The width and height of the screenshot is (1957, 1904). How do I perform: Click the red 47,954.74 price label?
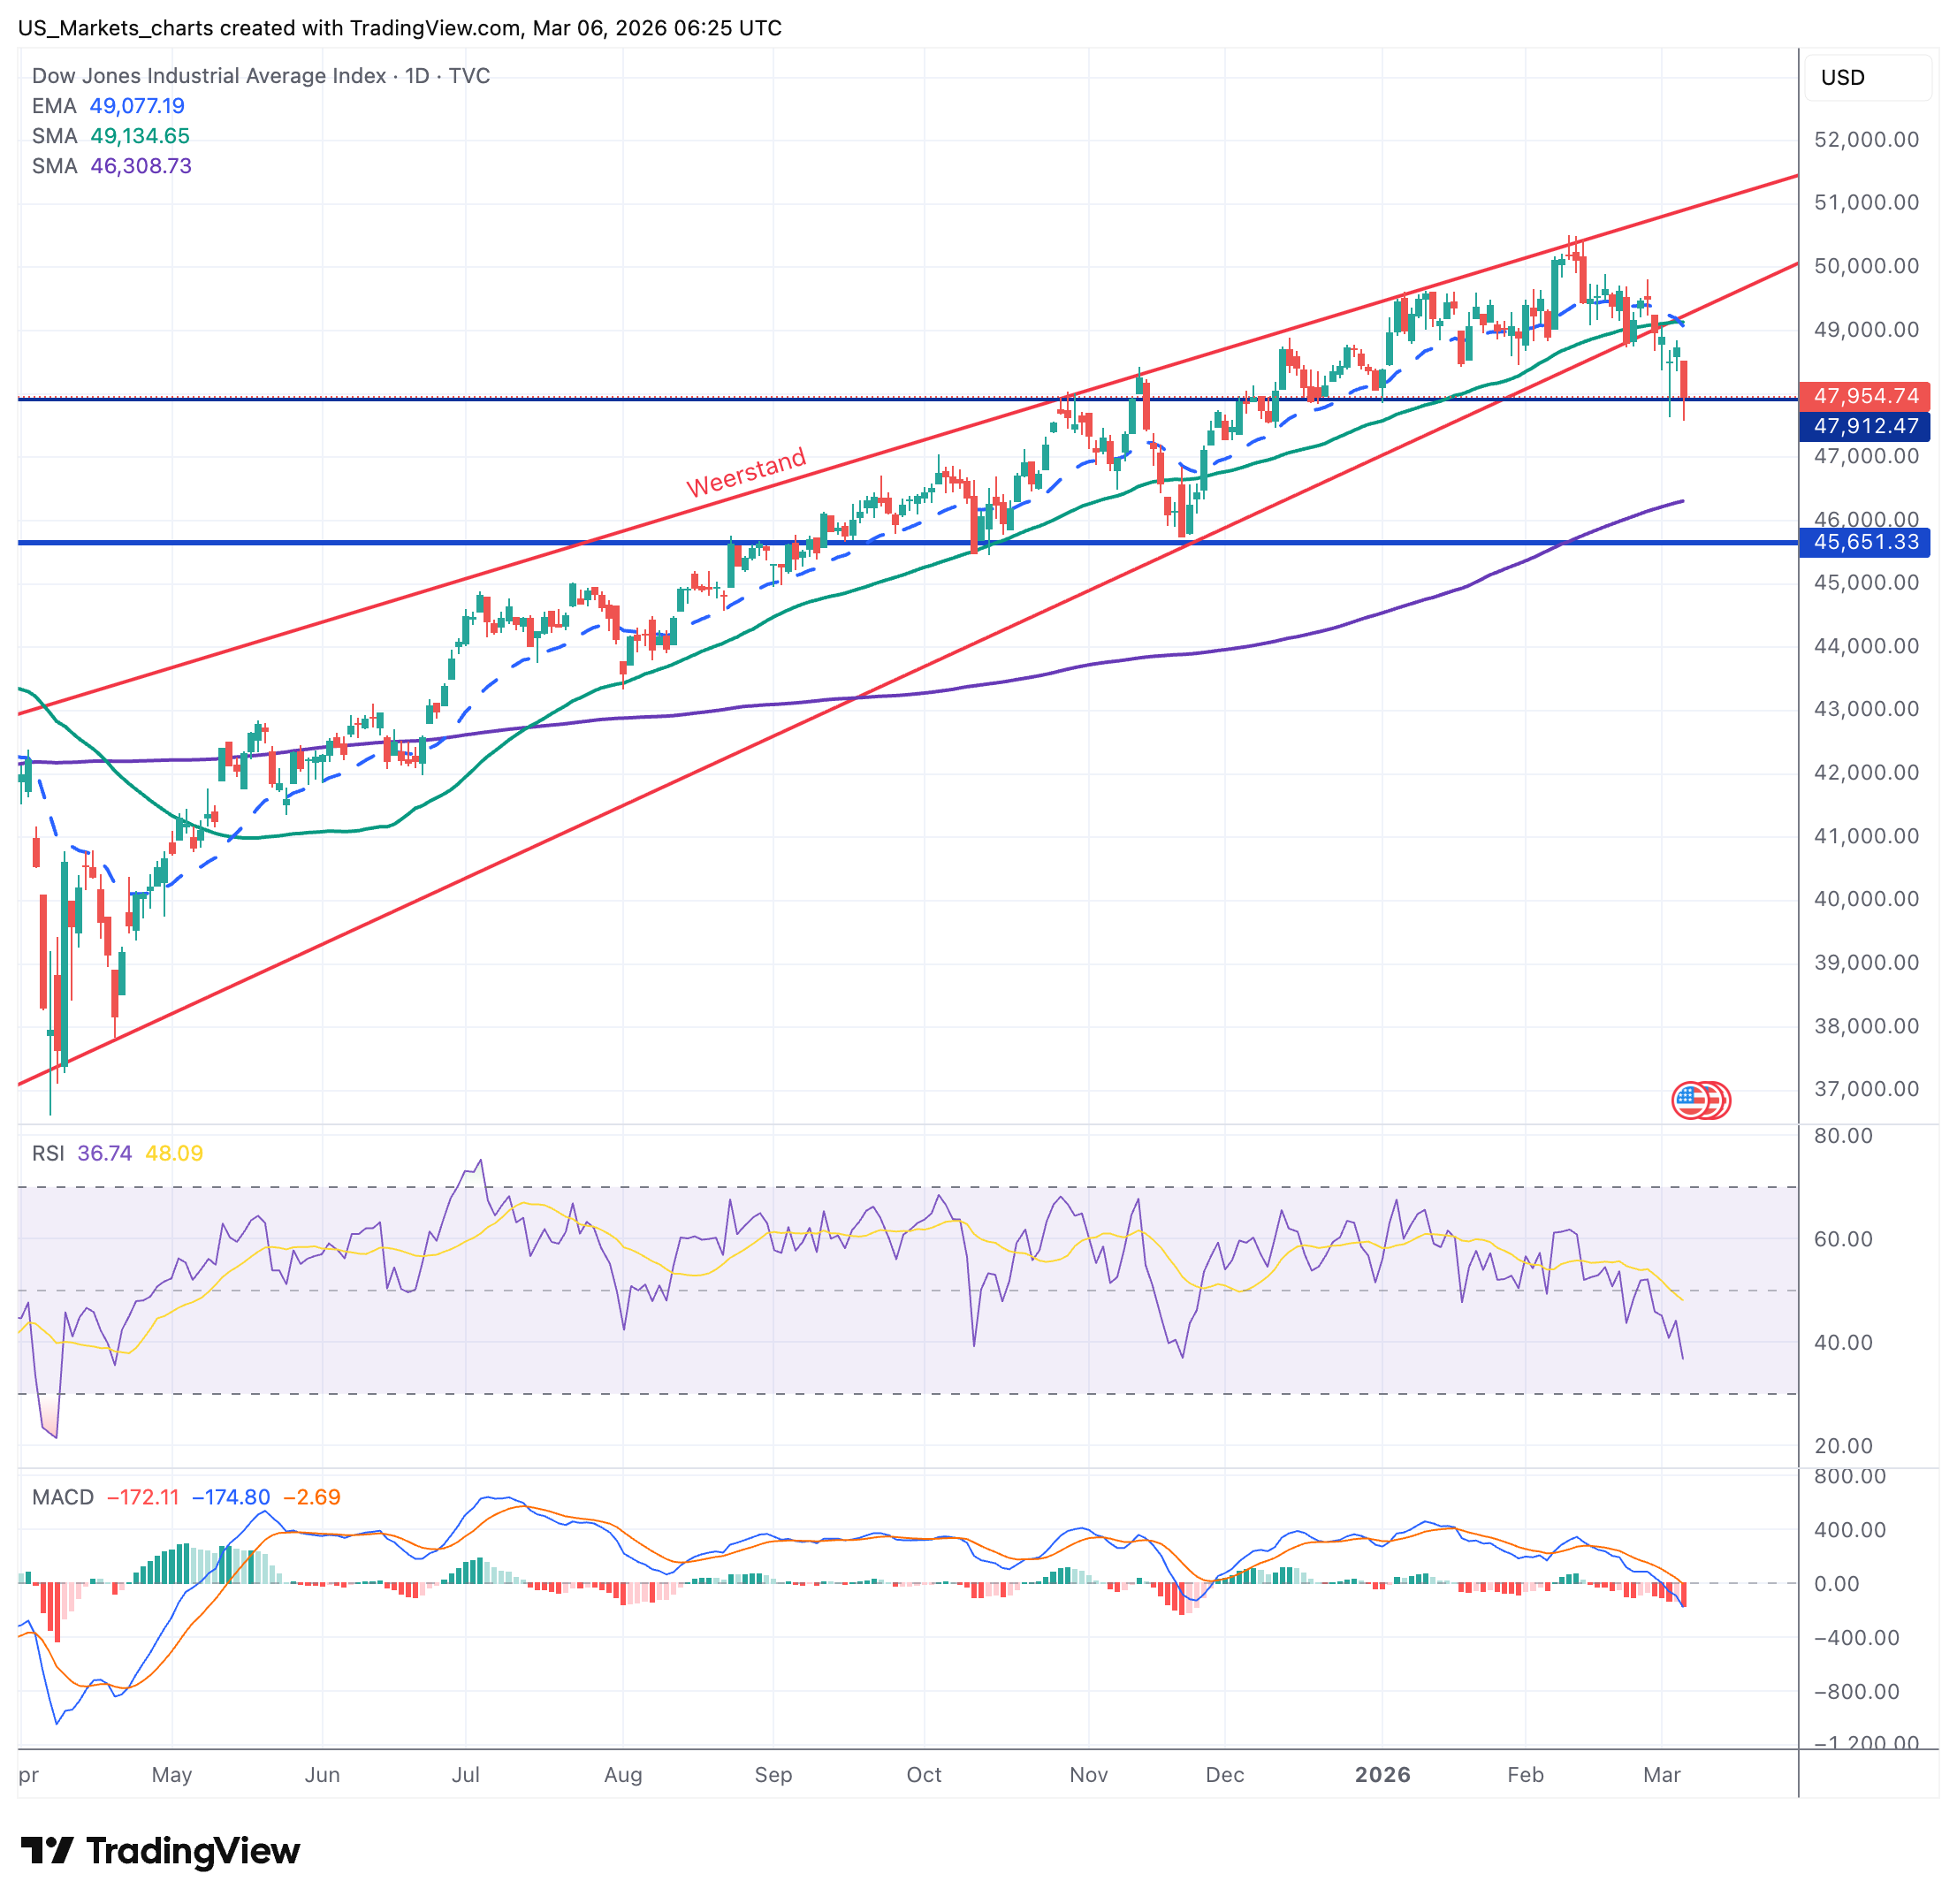[x=1863, y=396]
